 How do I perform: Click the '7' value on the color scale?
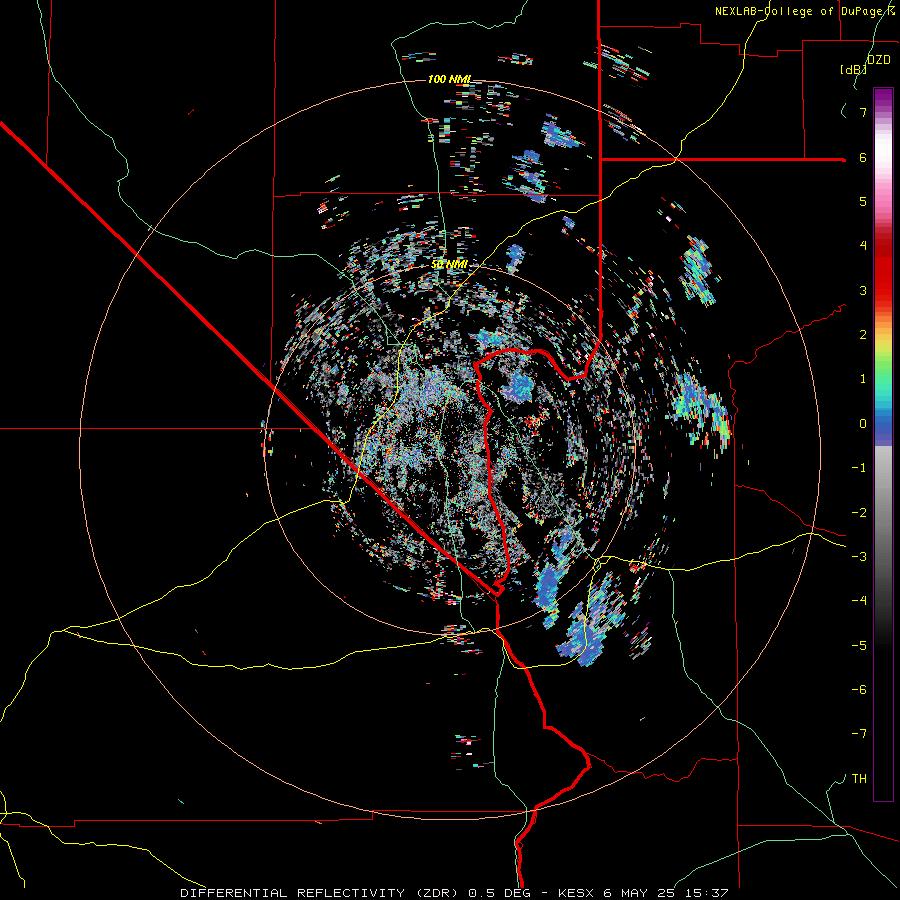click(863, 112)
